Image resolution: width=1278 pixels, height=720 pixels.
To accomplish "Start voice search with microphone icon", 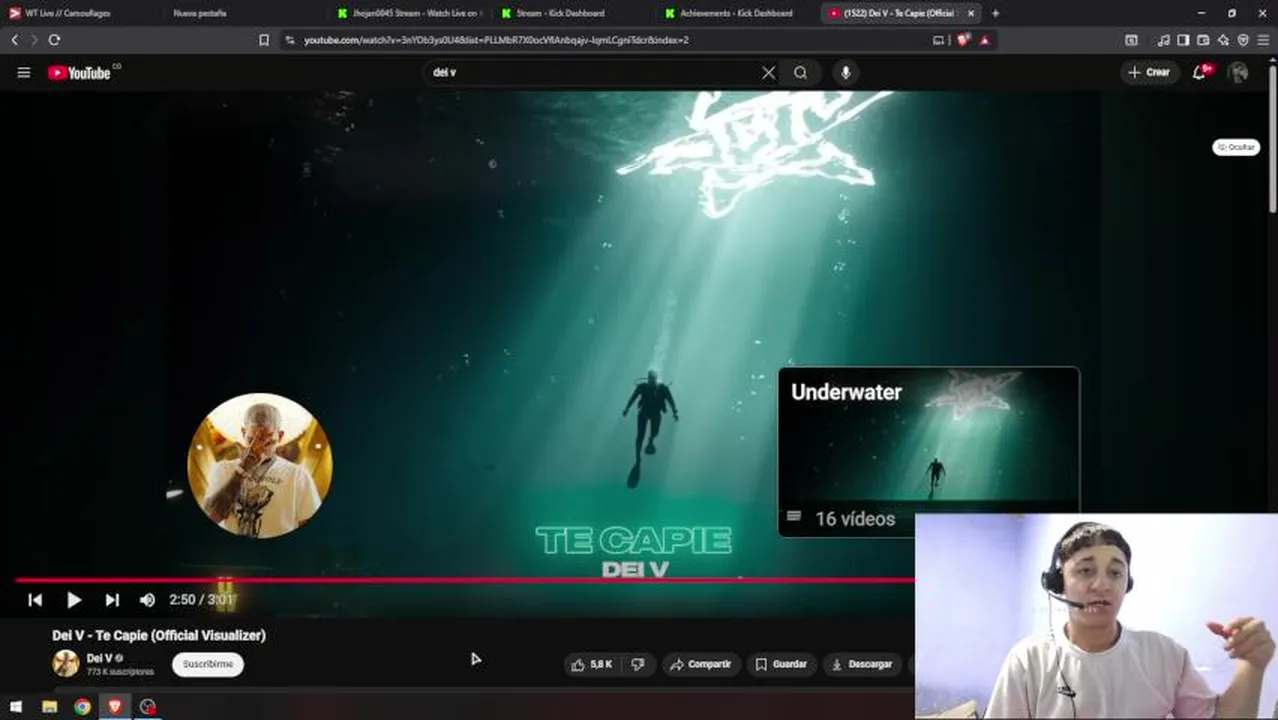I will coord(846,72).
